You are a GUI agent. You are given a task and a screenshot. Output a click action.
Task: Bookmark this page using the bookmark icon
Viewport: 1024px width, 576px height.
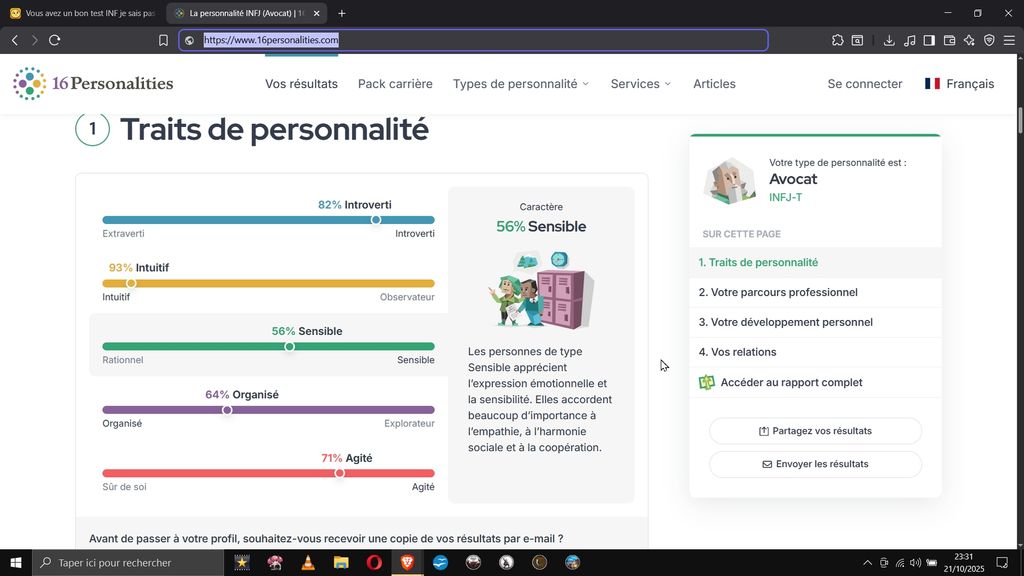[x=163, y=40]
